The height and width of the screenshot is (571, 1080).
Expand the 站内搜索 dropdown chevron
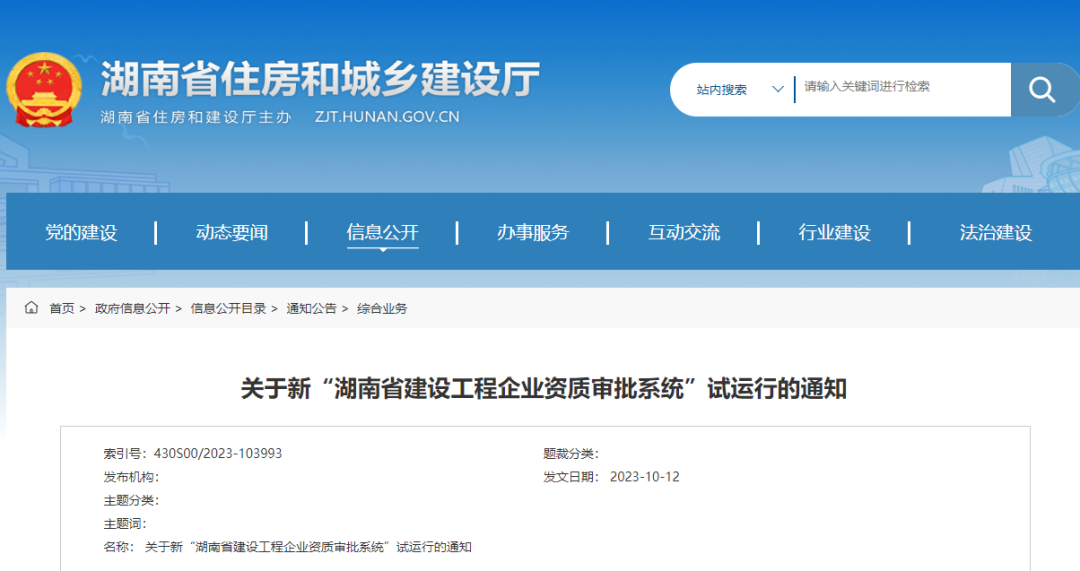(x=778, y=90)
